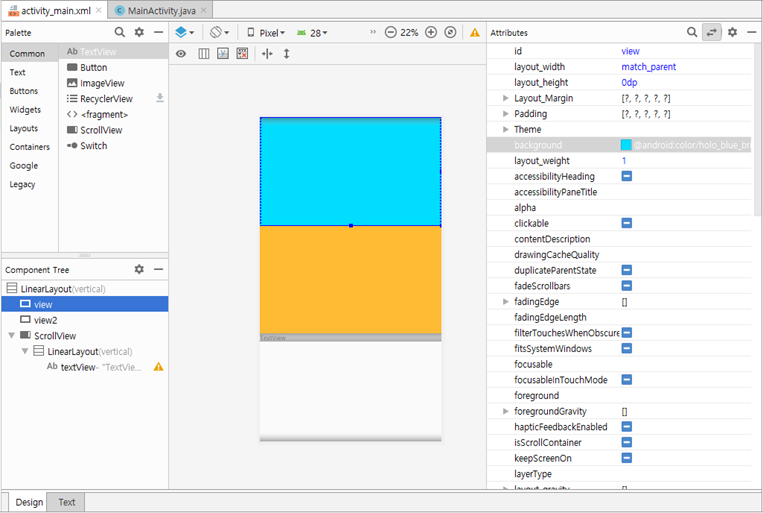763x513 pixels.
Task: Switch to Text tab at bottom
Action: coord(67,502)
